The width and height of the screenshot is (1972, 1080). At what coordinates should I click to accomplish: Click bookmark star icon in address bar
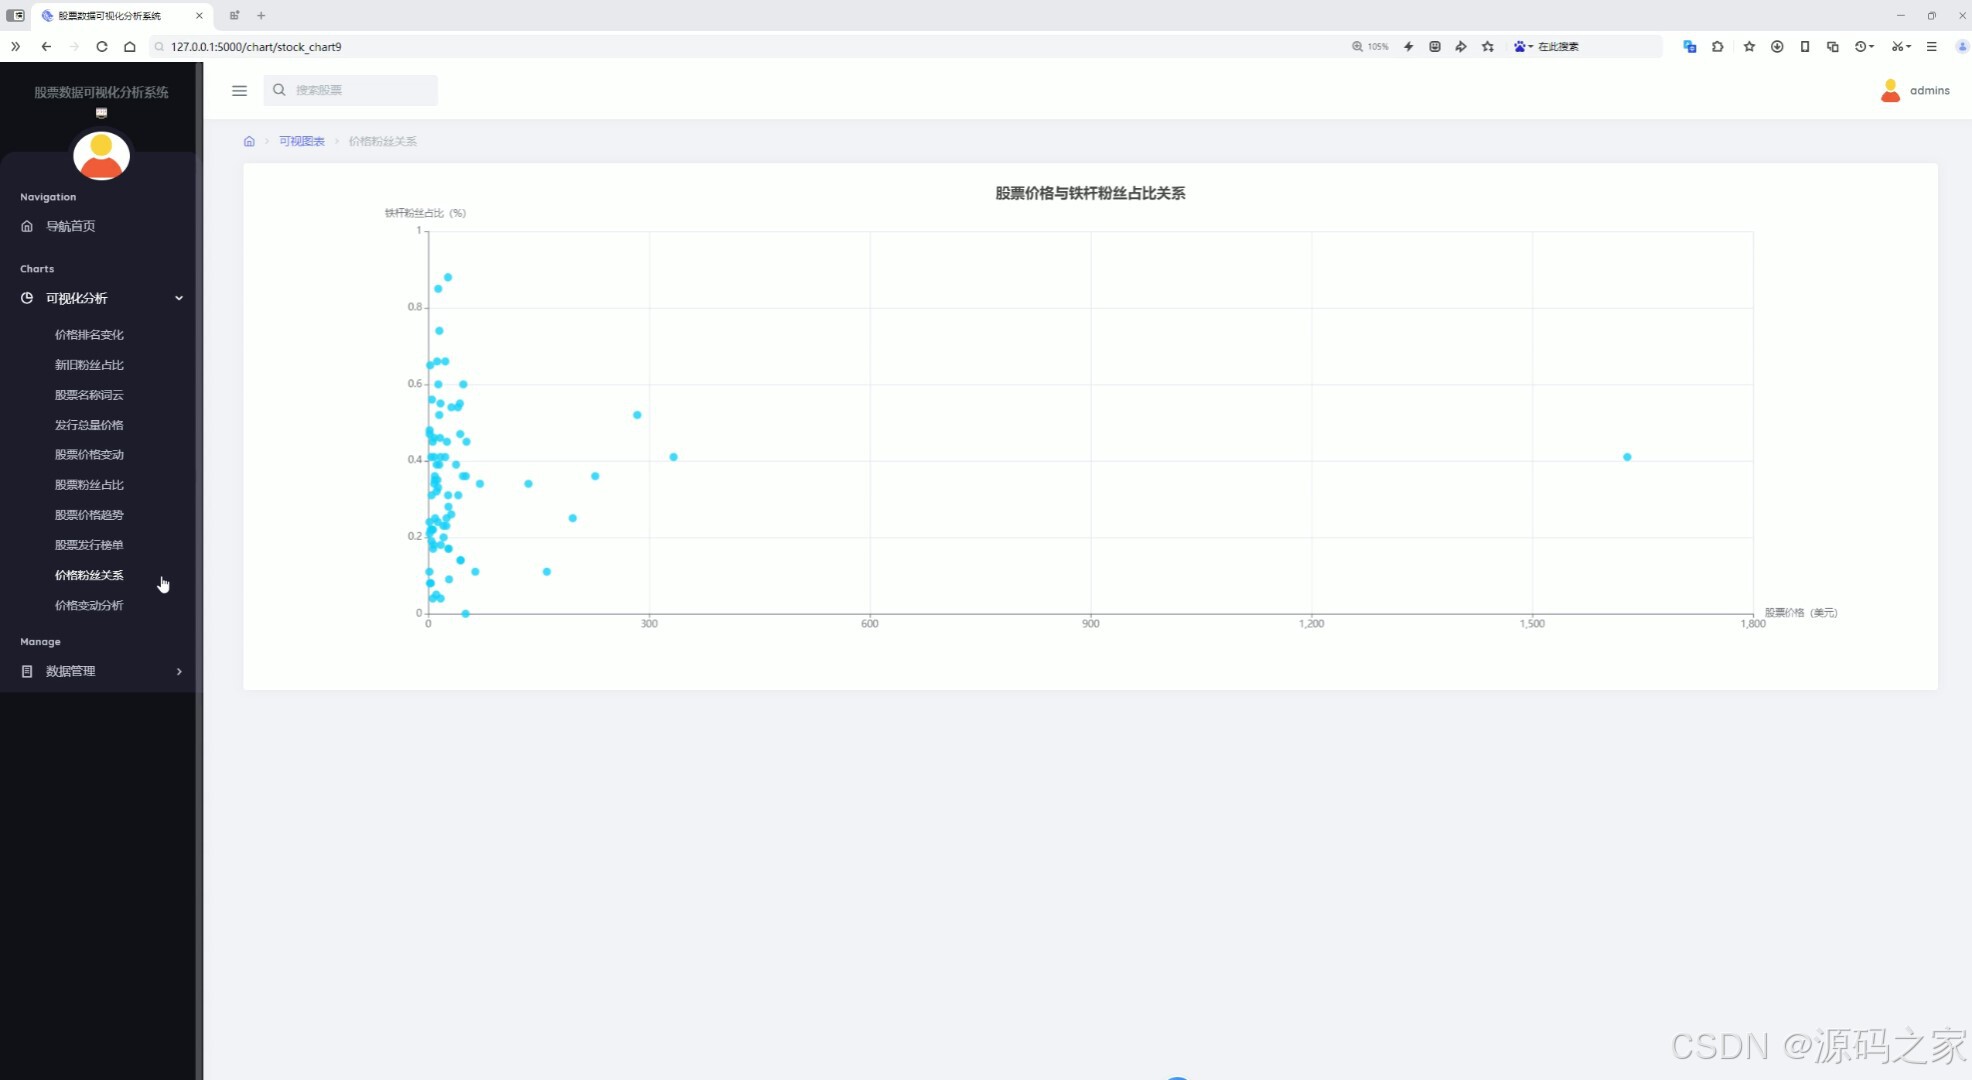pyautogui.click(x=1488, y=46)
